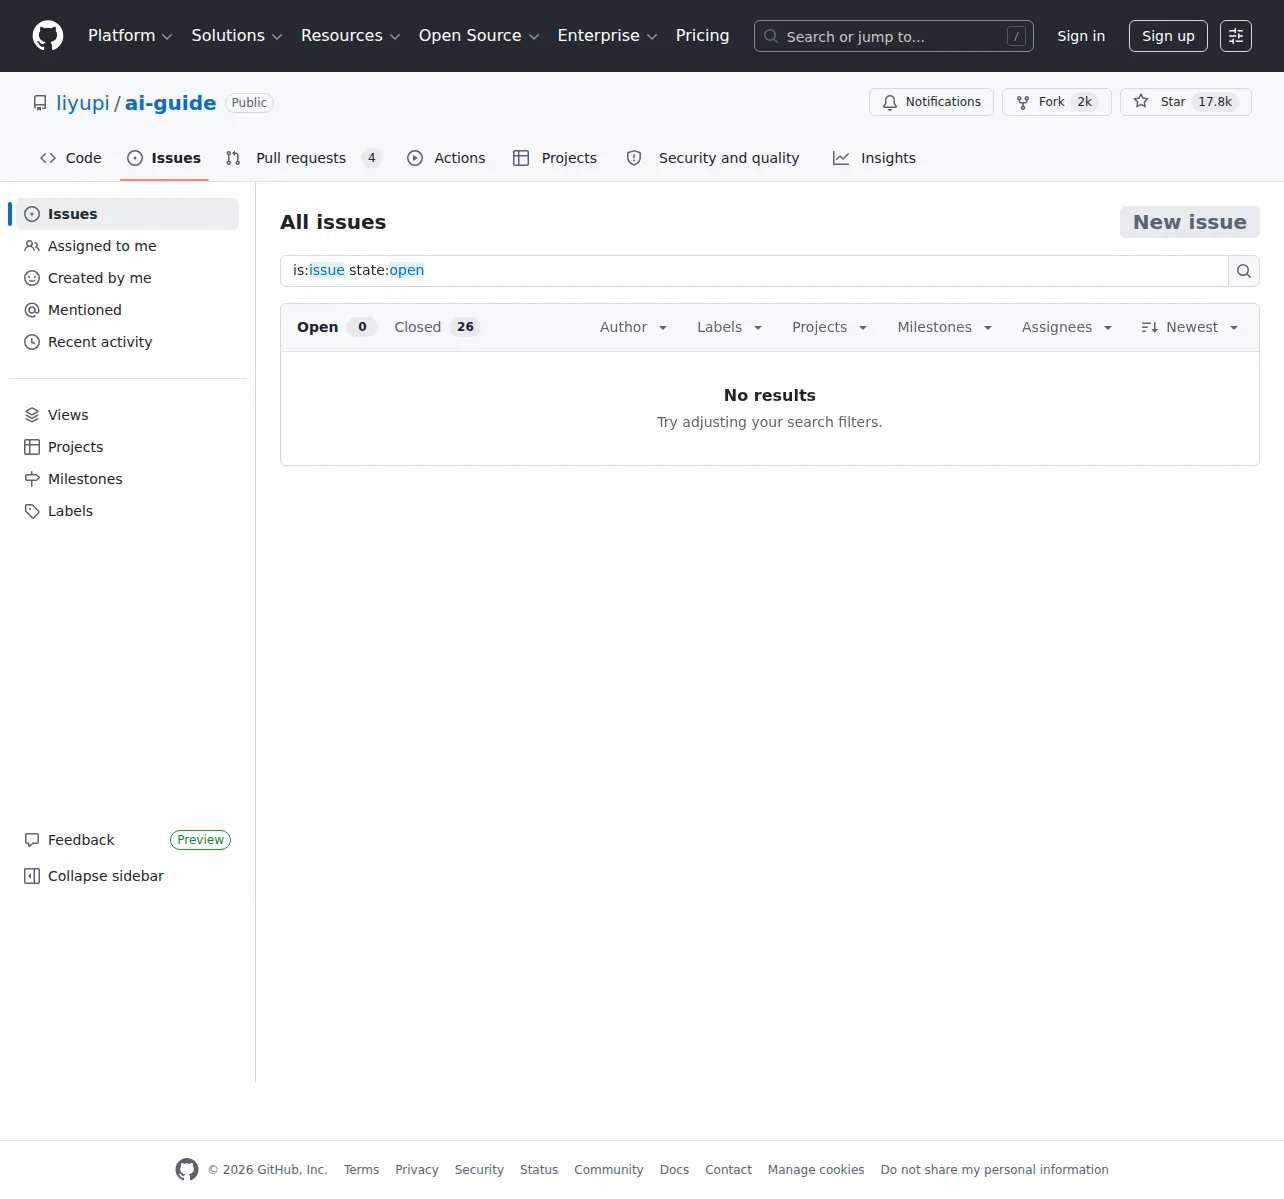This screenshot has width=1284, height=1199.
Task: Click the Projects table icon in sidebar
Action: click(32, 447)
